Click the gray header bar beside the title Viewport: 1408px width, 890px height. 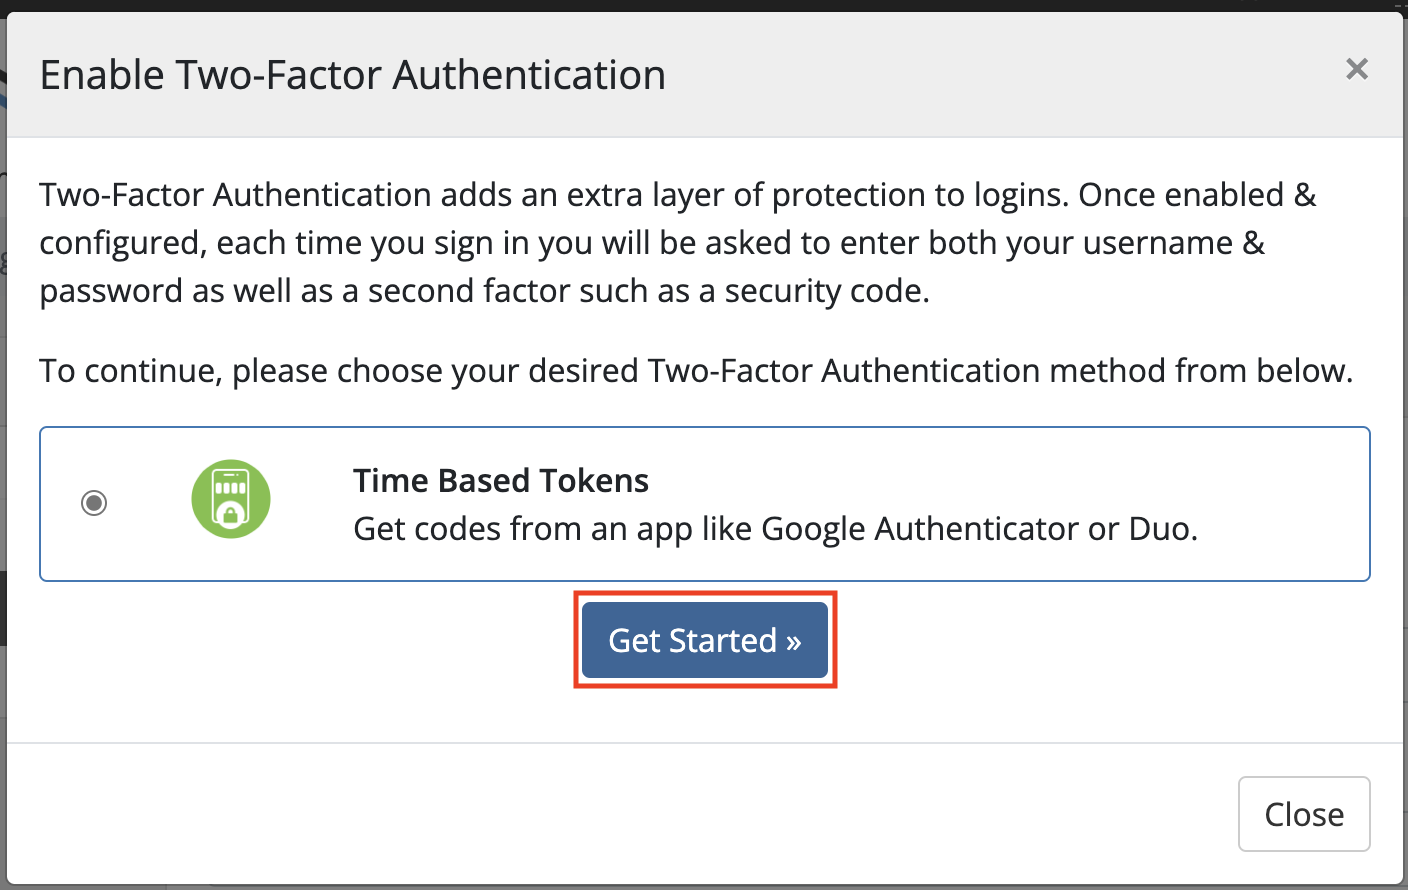(1000, 75)
